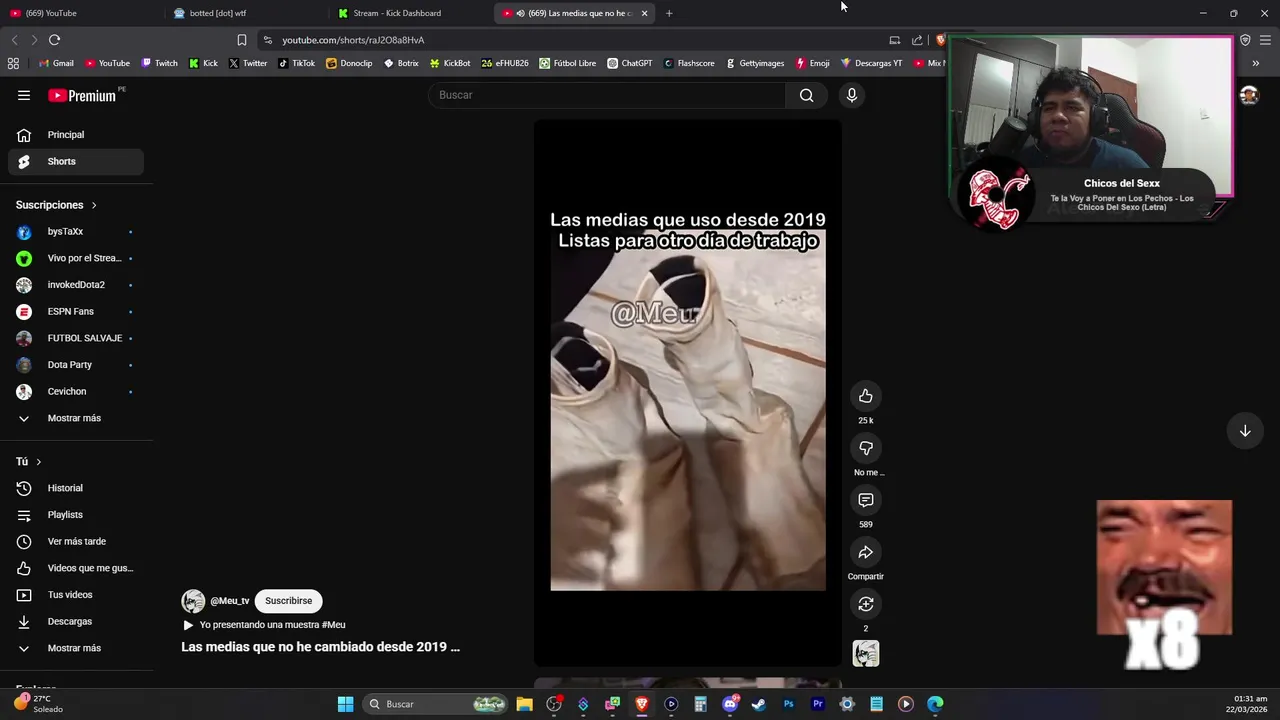The height and width of the screenshot is (720, 1280).
Task: Open invokedDota2 channel
Action: (x=76, y=285)
